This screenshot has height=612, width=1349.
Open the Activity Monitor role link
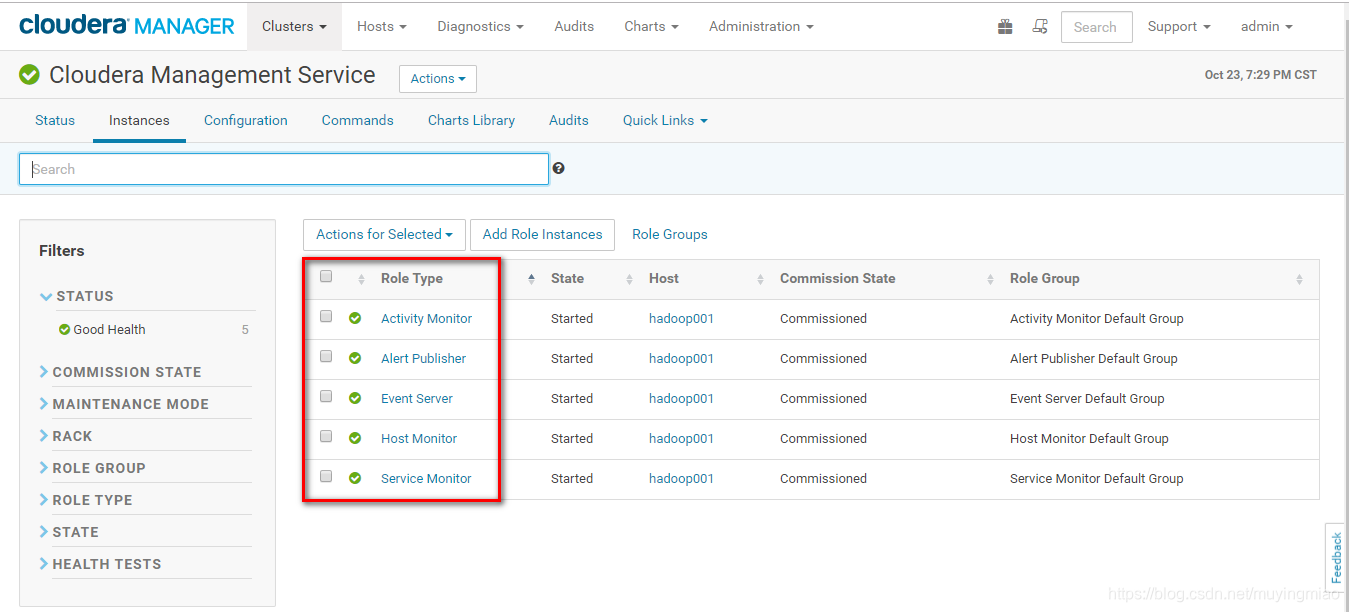(426, 318)
